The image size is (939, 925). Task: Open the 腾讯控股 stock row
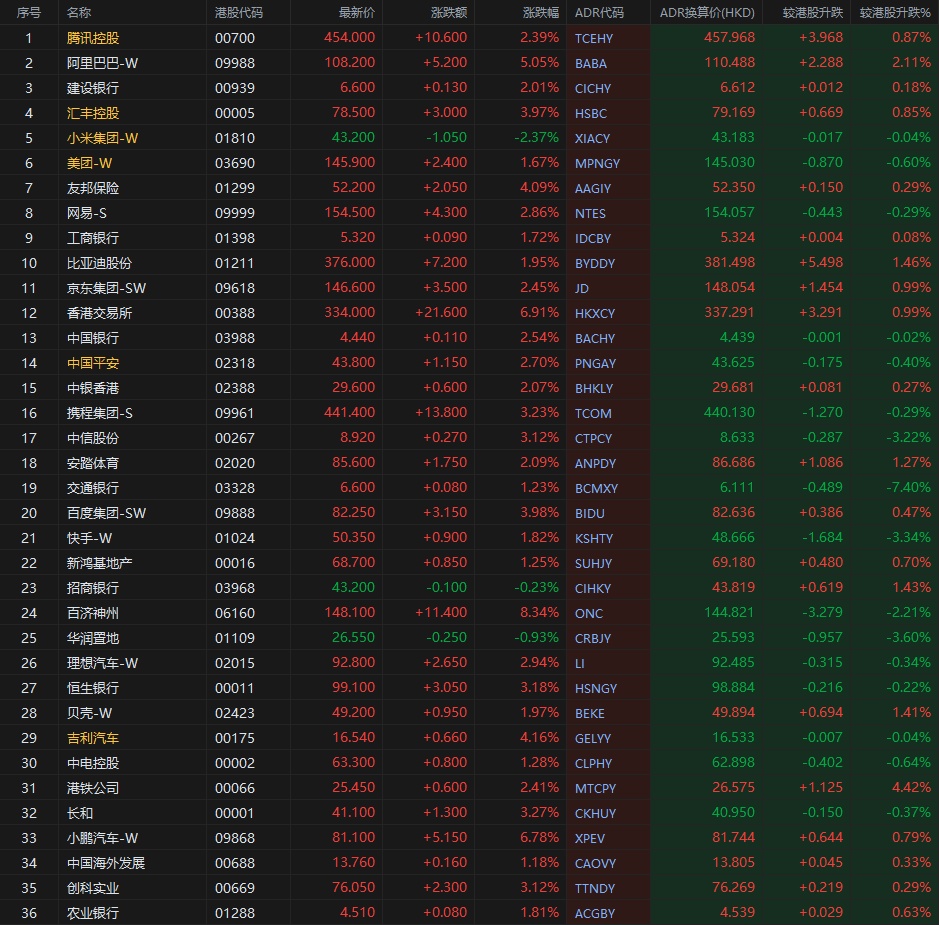pos(470,38)
